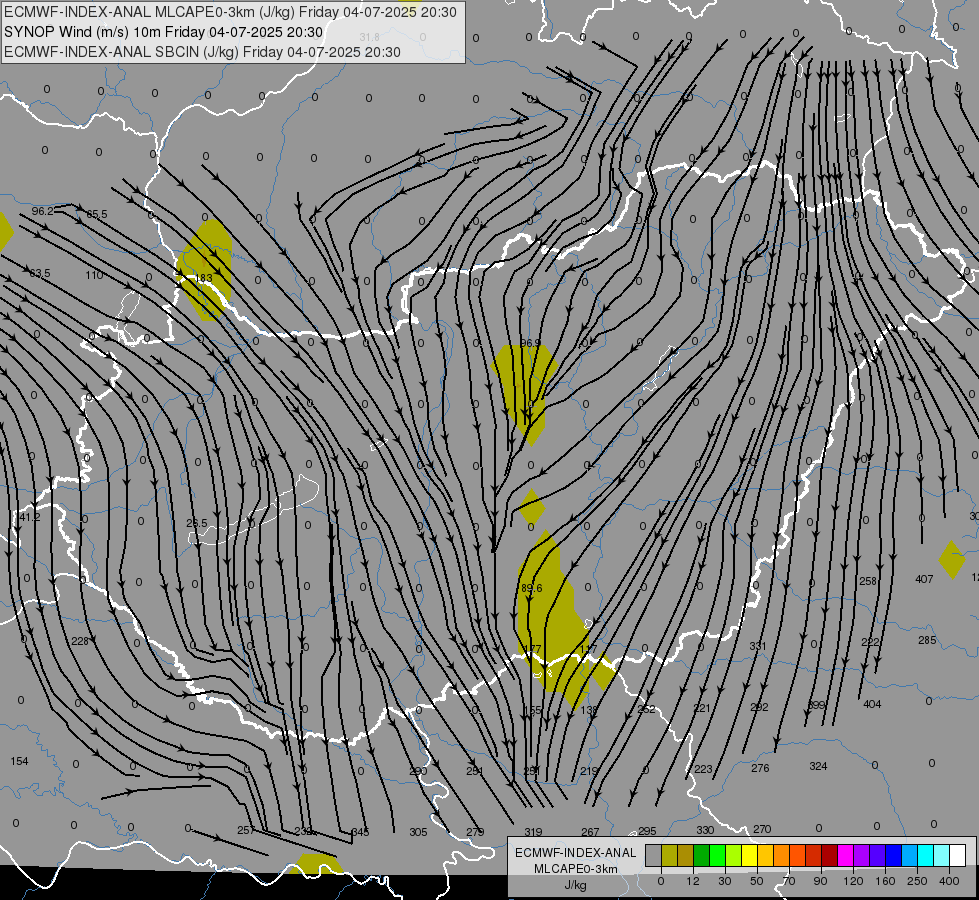Click the map value 41.2

[29, 517]
